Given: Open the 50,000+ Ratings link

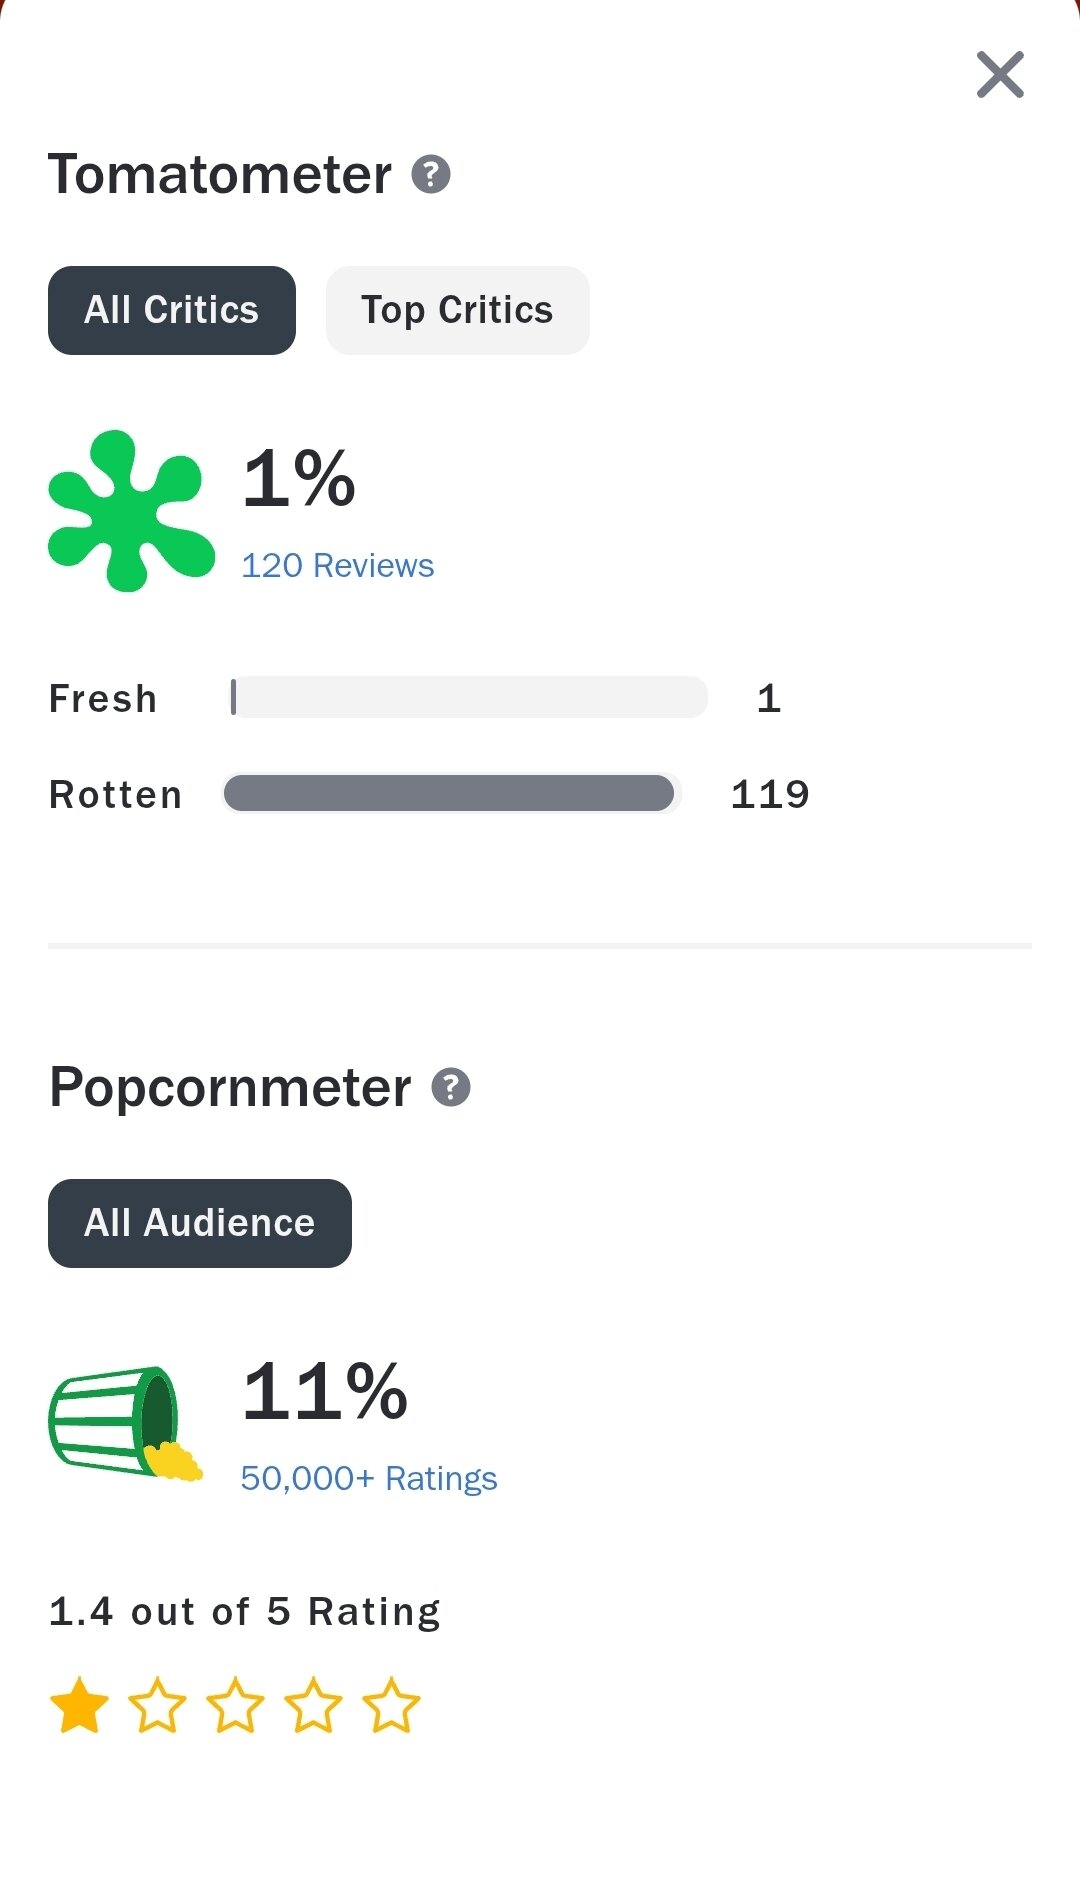Looking at the screenshot, I should 369,1479.
